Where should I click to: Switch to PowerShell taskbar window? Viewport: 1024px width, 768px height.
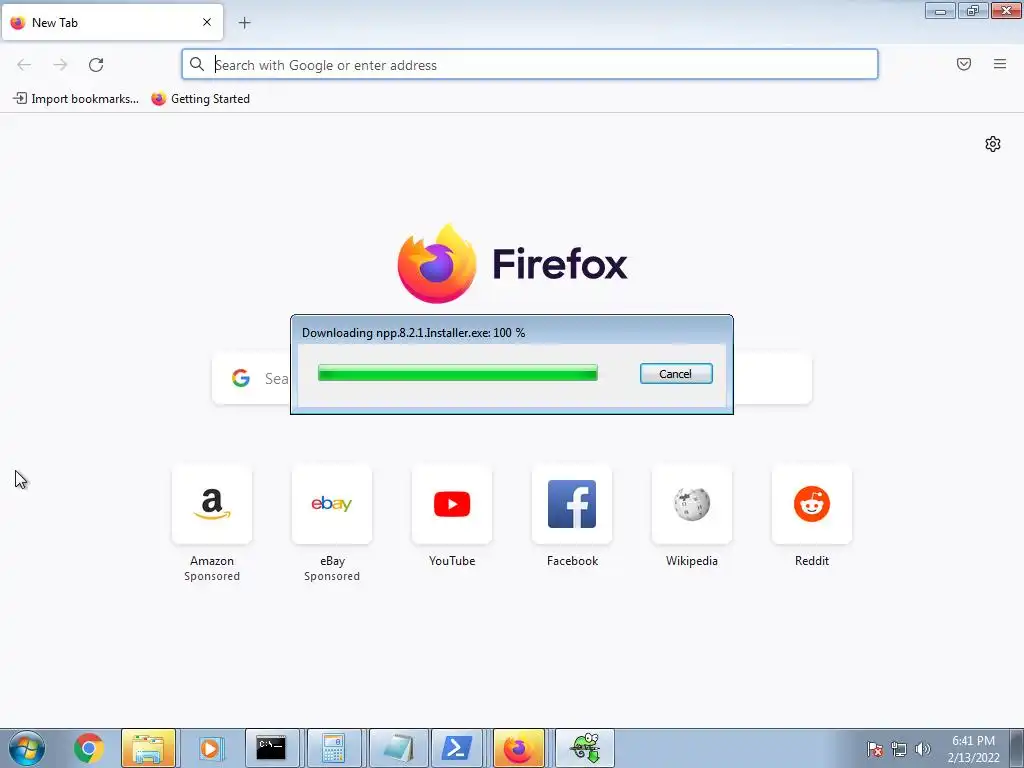(x=457, y=748)
